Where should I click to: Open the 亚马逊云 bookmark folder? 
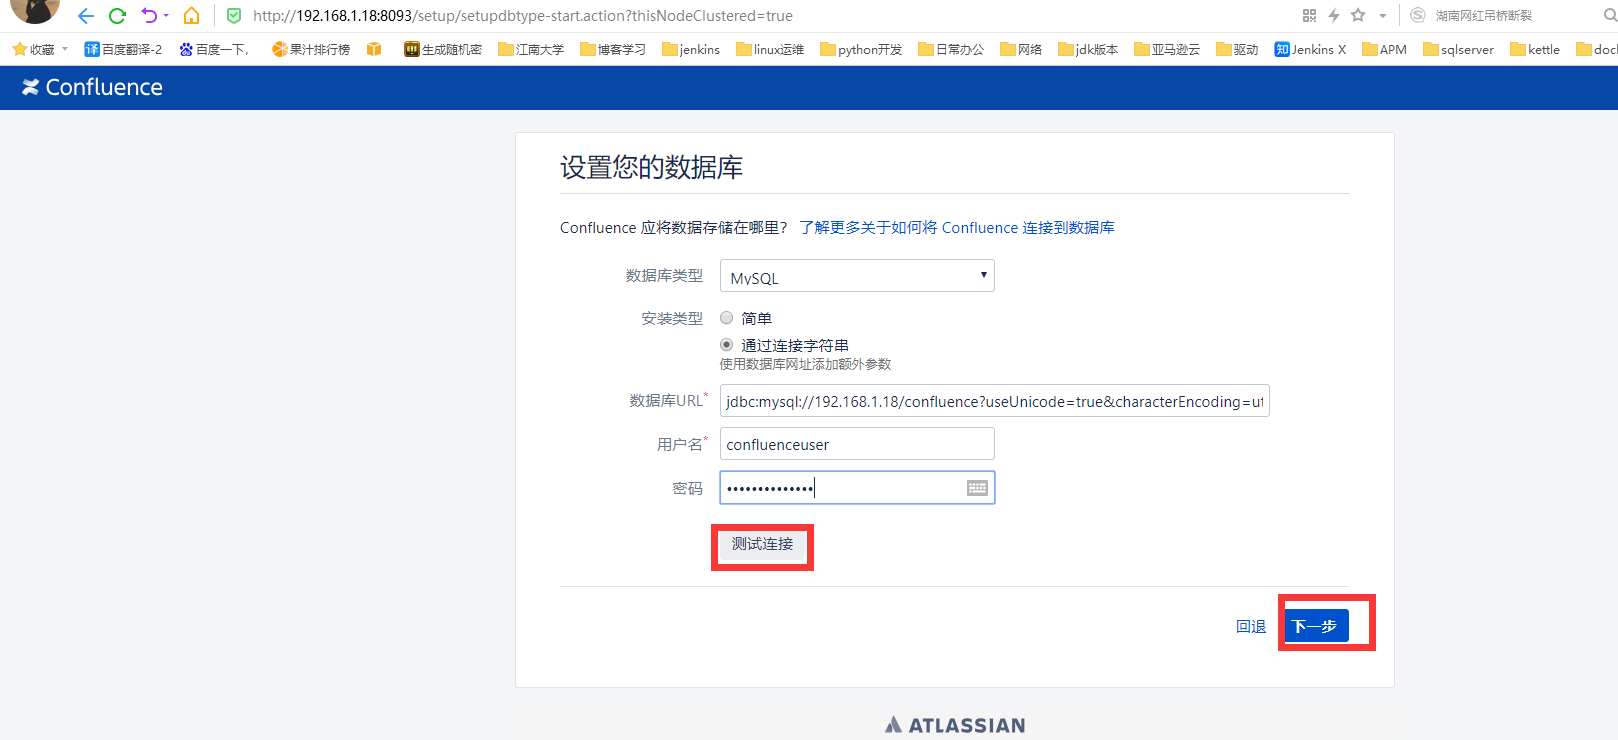pyautogui.click(x=1167, y=49)
